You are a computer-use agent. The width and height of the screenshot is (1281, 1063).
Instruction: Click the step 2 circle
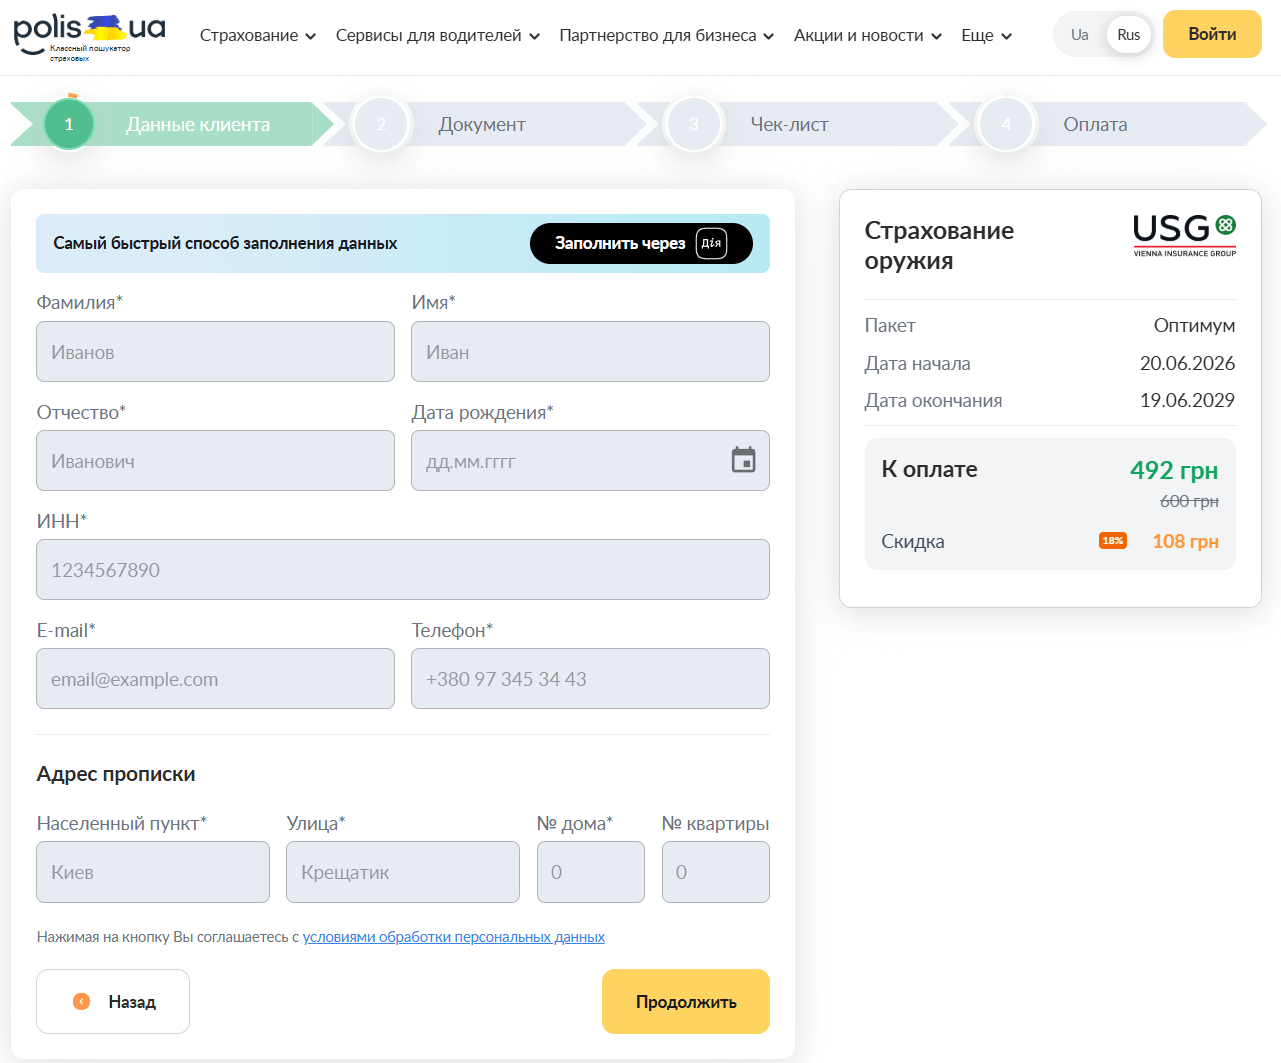point(381,124)
